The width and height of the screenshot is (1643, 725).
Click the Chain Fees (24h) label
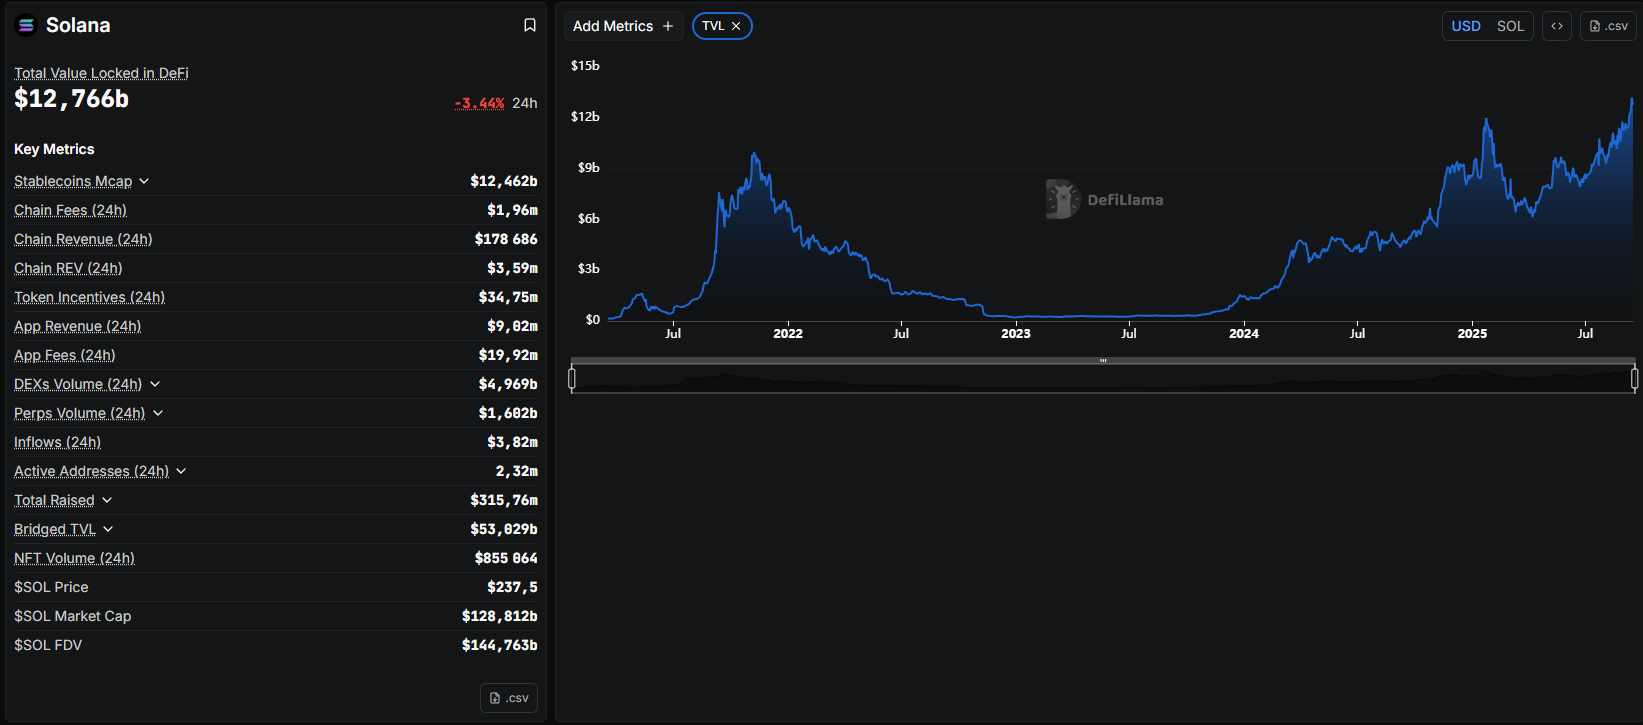click(70, 210)
